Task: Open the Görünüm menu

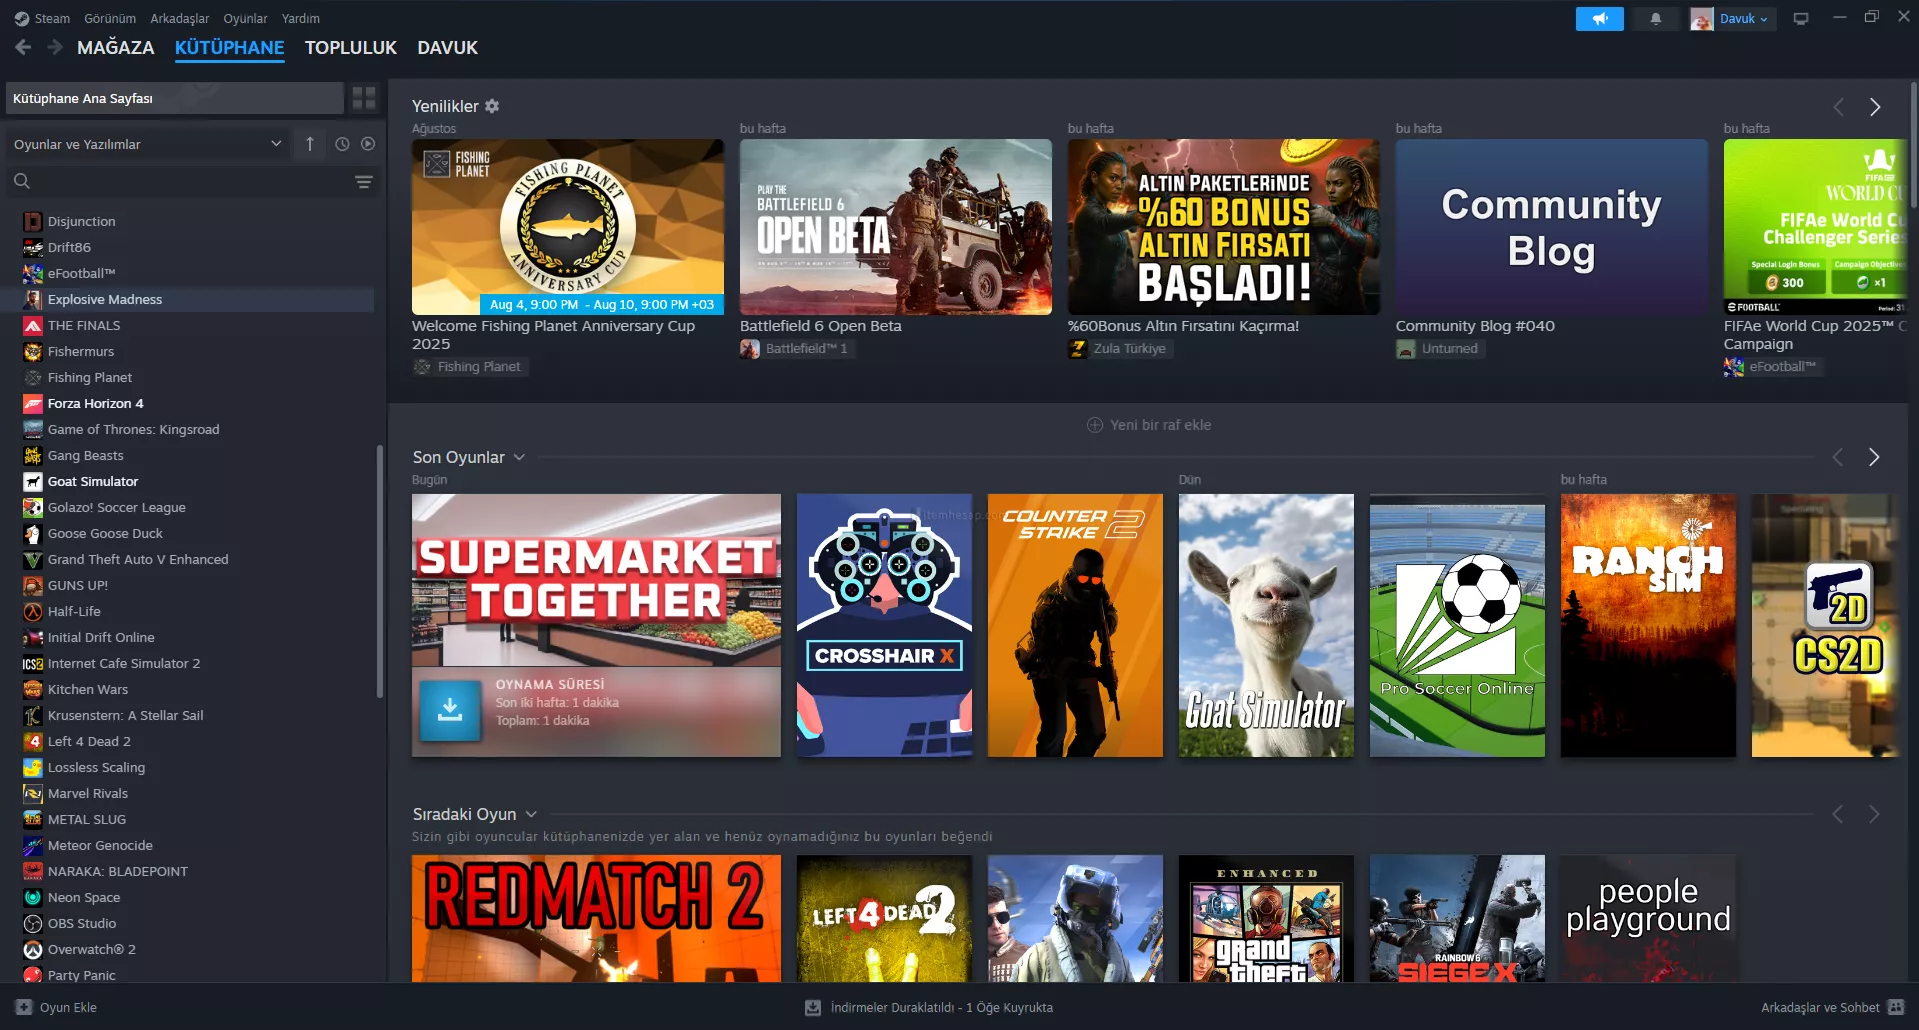Action: coord(109,18)
